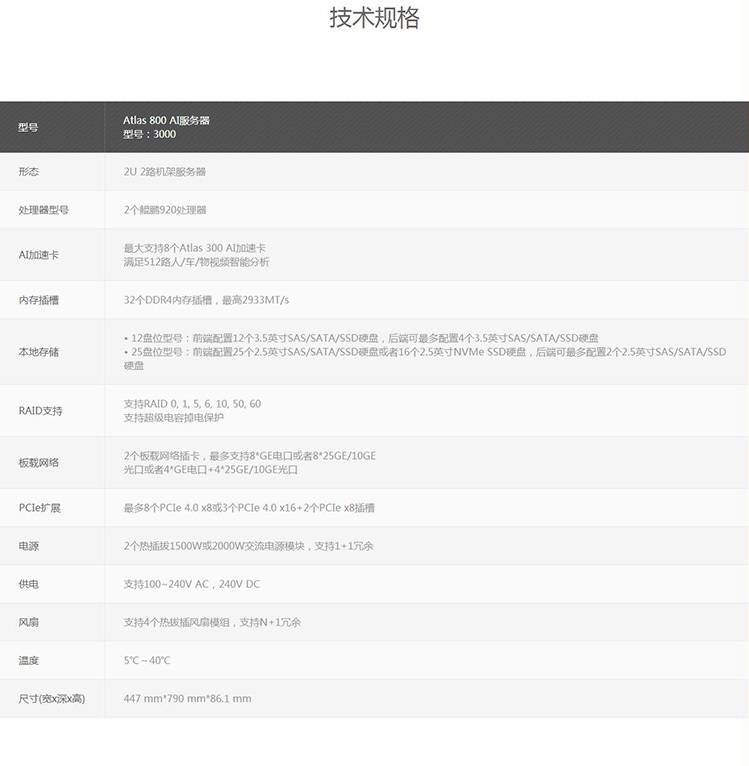Select the 尺寸(宽x深x高) row label
749x766 pixels.
[51, 698]
